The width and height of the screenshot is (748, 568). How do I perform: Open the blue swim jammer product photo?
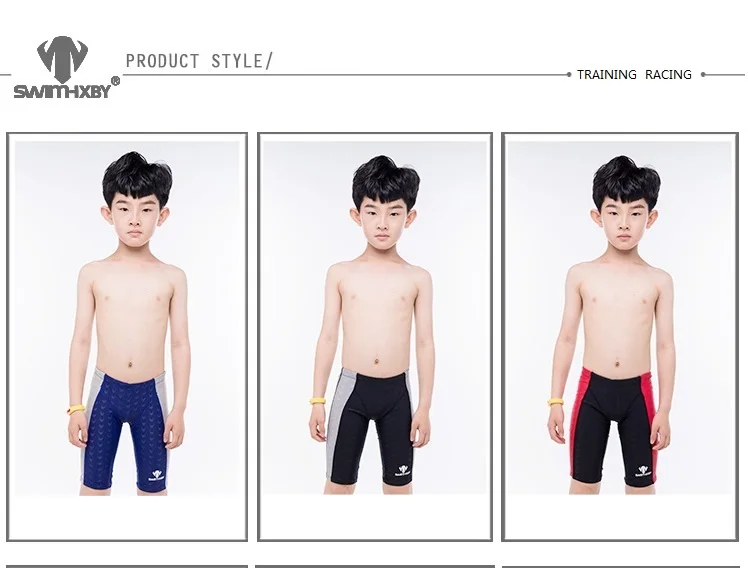(x=127, y=318)
